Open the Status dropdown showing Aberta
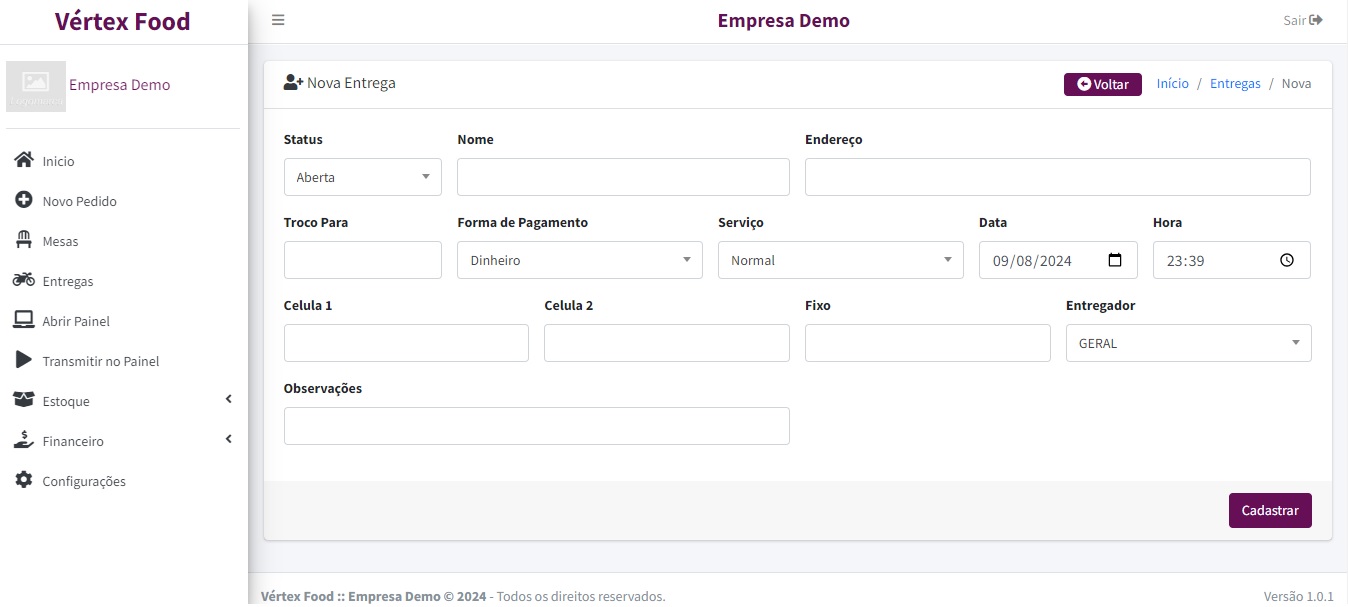Screen dimensions: 1348x607 pos(362,177)
